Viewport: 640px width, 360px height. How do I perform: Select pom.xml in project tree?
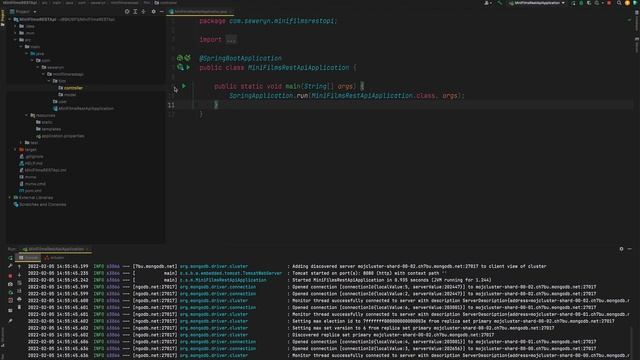tap(33, 191)
